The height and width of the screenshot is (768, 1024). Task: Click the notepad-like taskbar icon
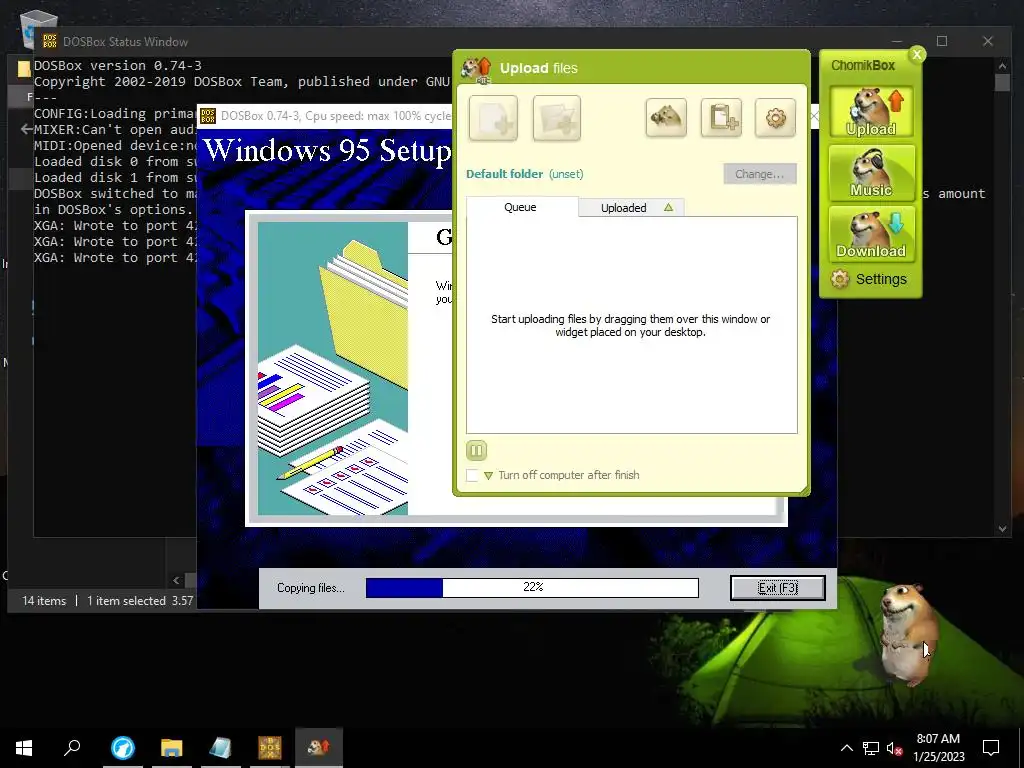221,748
